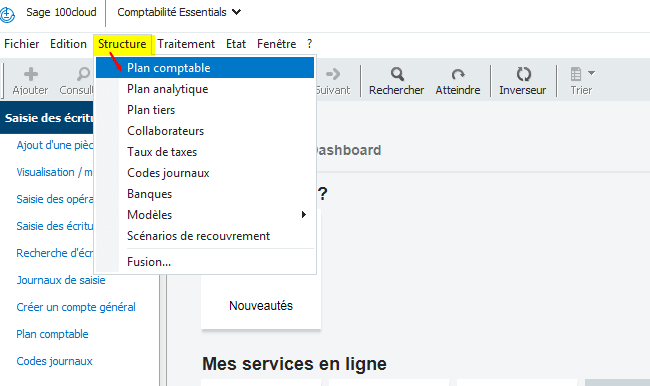Open Codes journaux sidebar link
Viewport: 650px width, 386px height.
point(54,361)
